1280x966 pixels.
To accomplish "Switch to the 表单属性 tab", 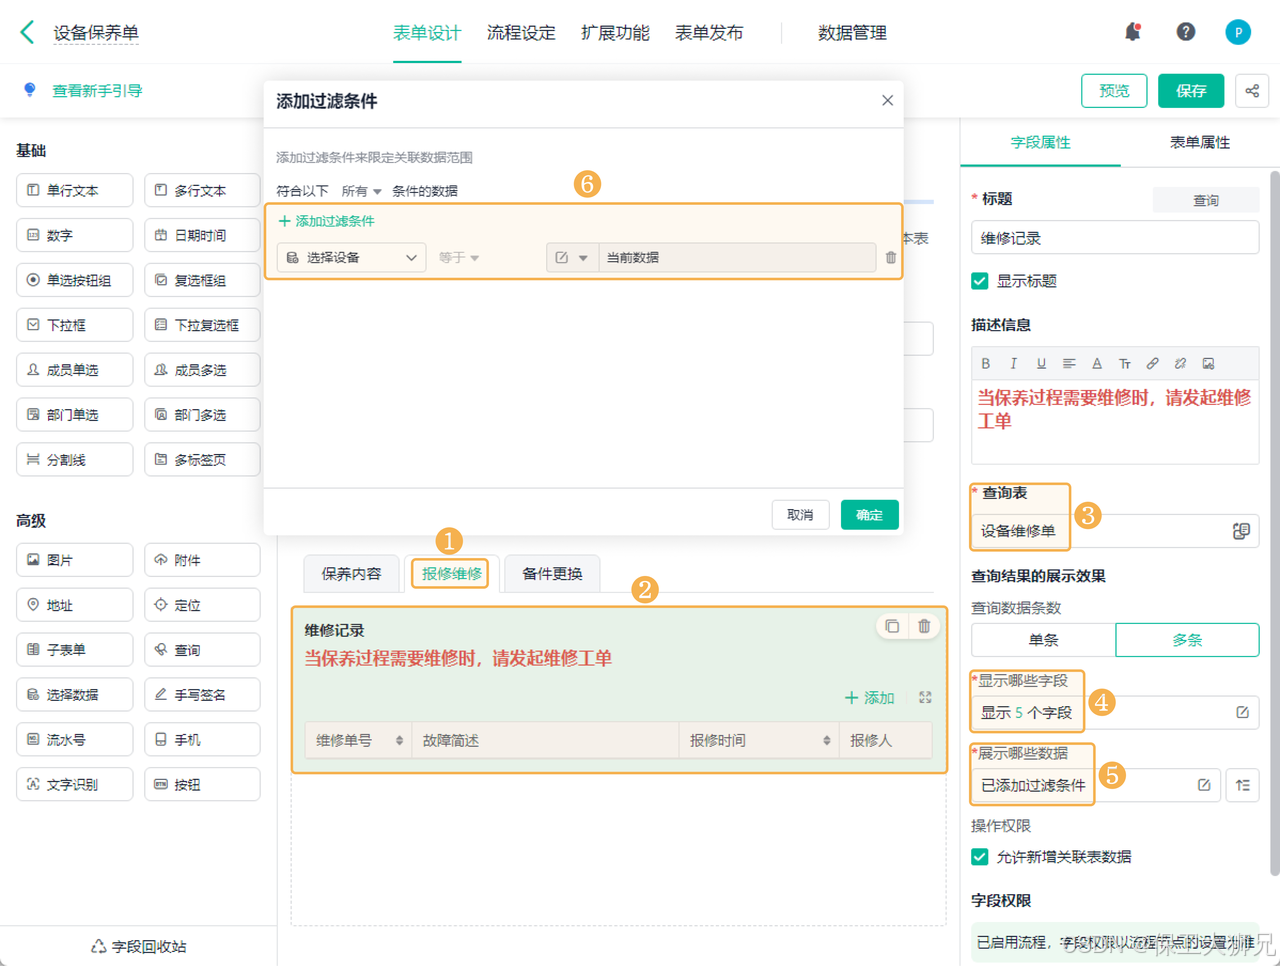I will (1200, 143).
